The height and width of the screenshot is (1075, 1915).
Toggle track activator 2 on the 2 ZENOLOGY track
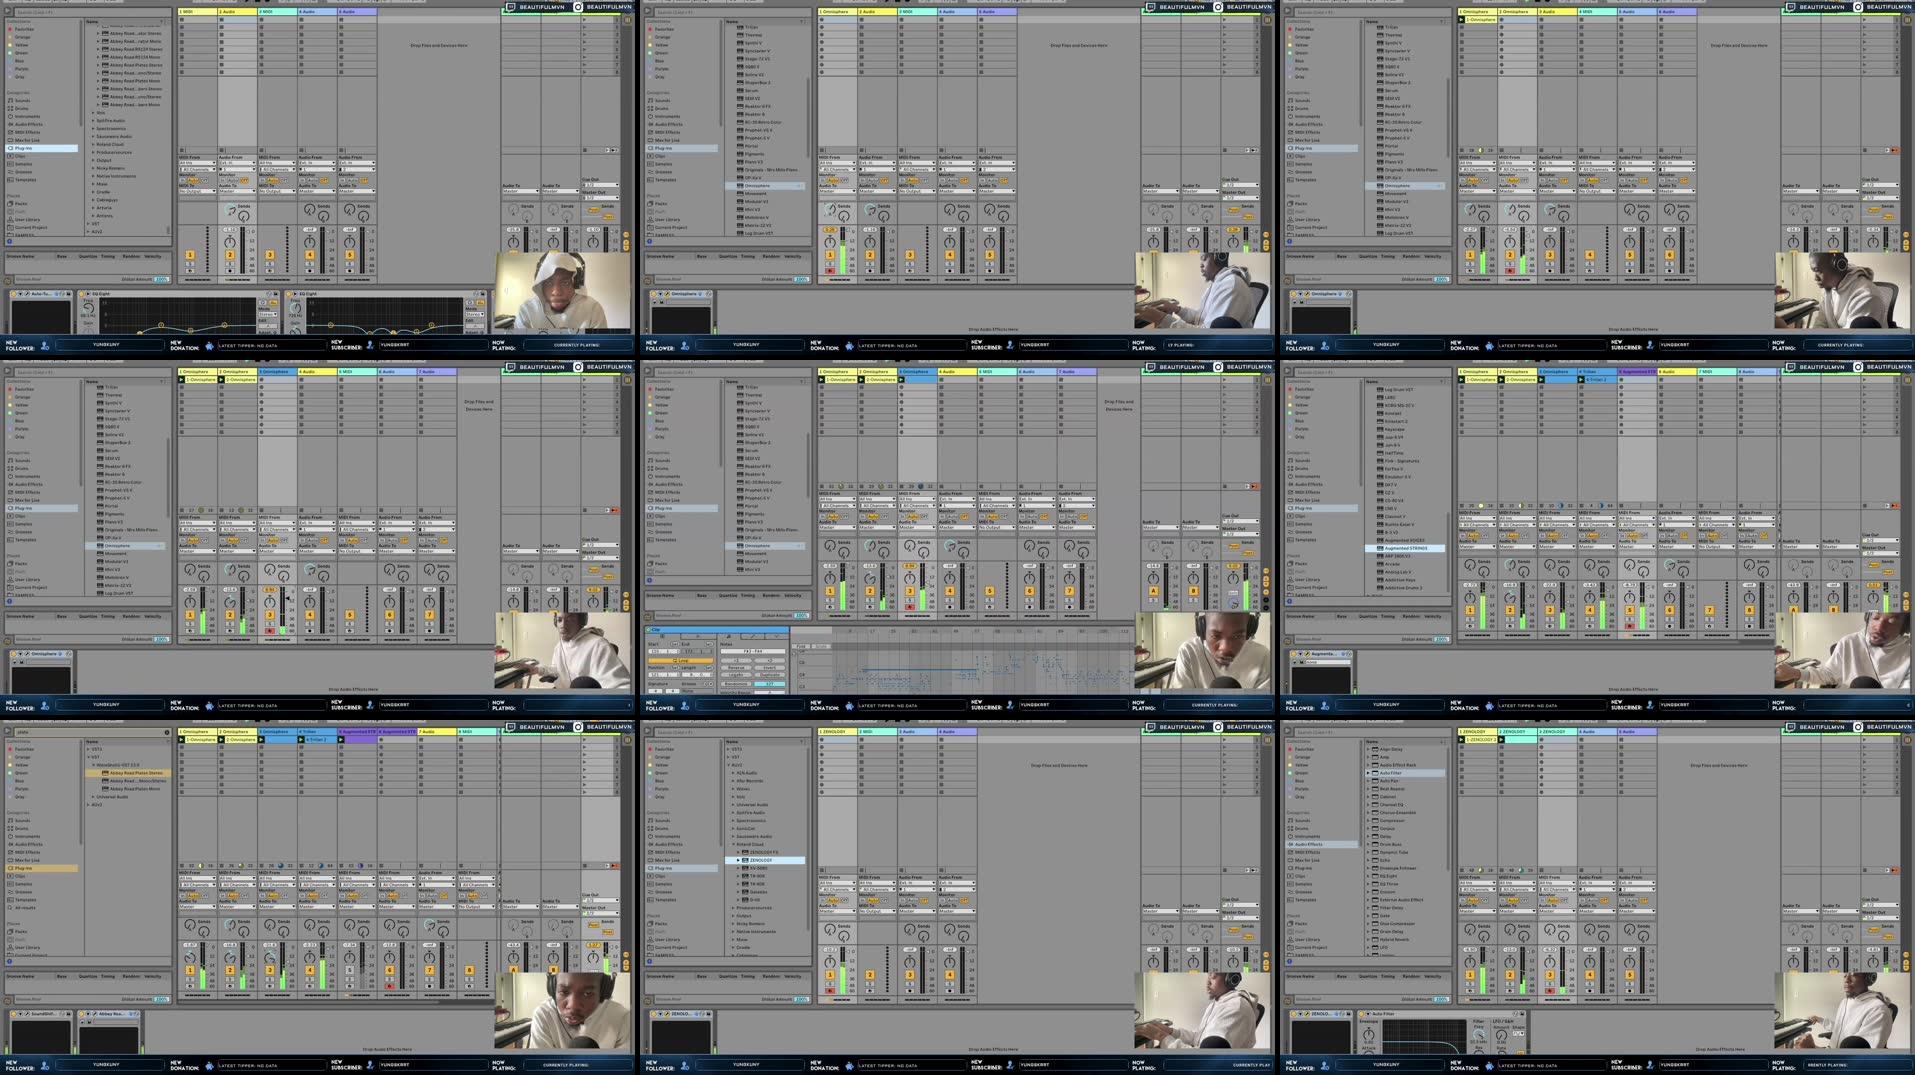click(1510, 973)
